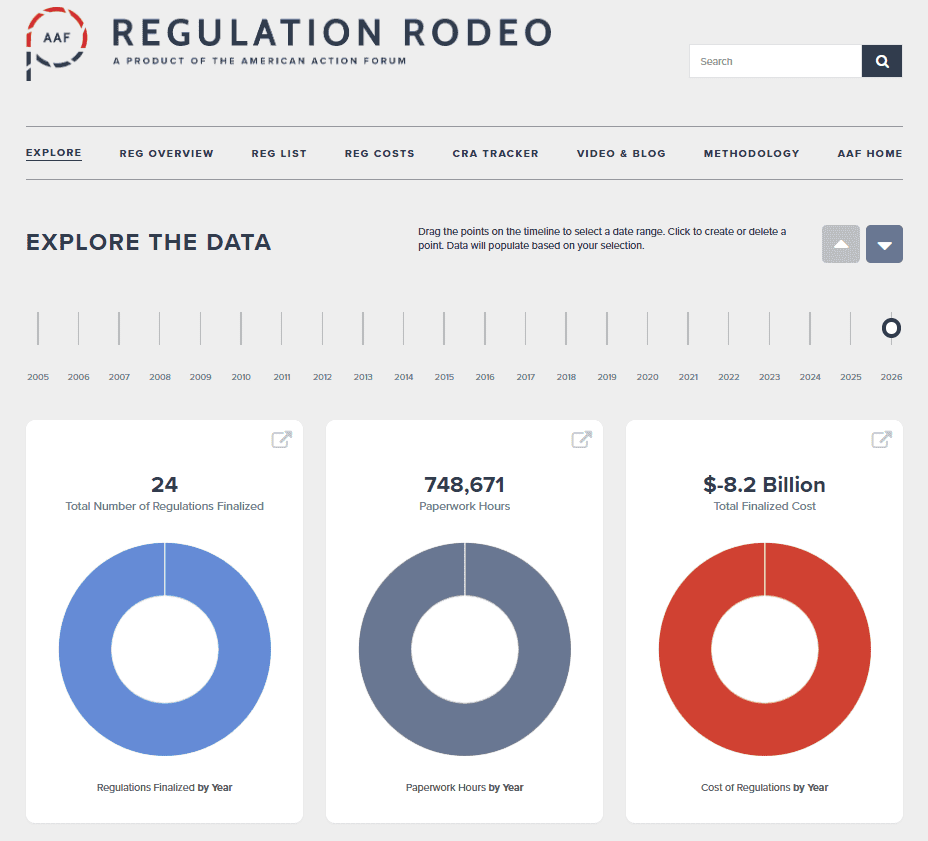
Task: Open the Reg Costs section
Action: (x=379, y=153)
